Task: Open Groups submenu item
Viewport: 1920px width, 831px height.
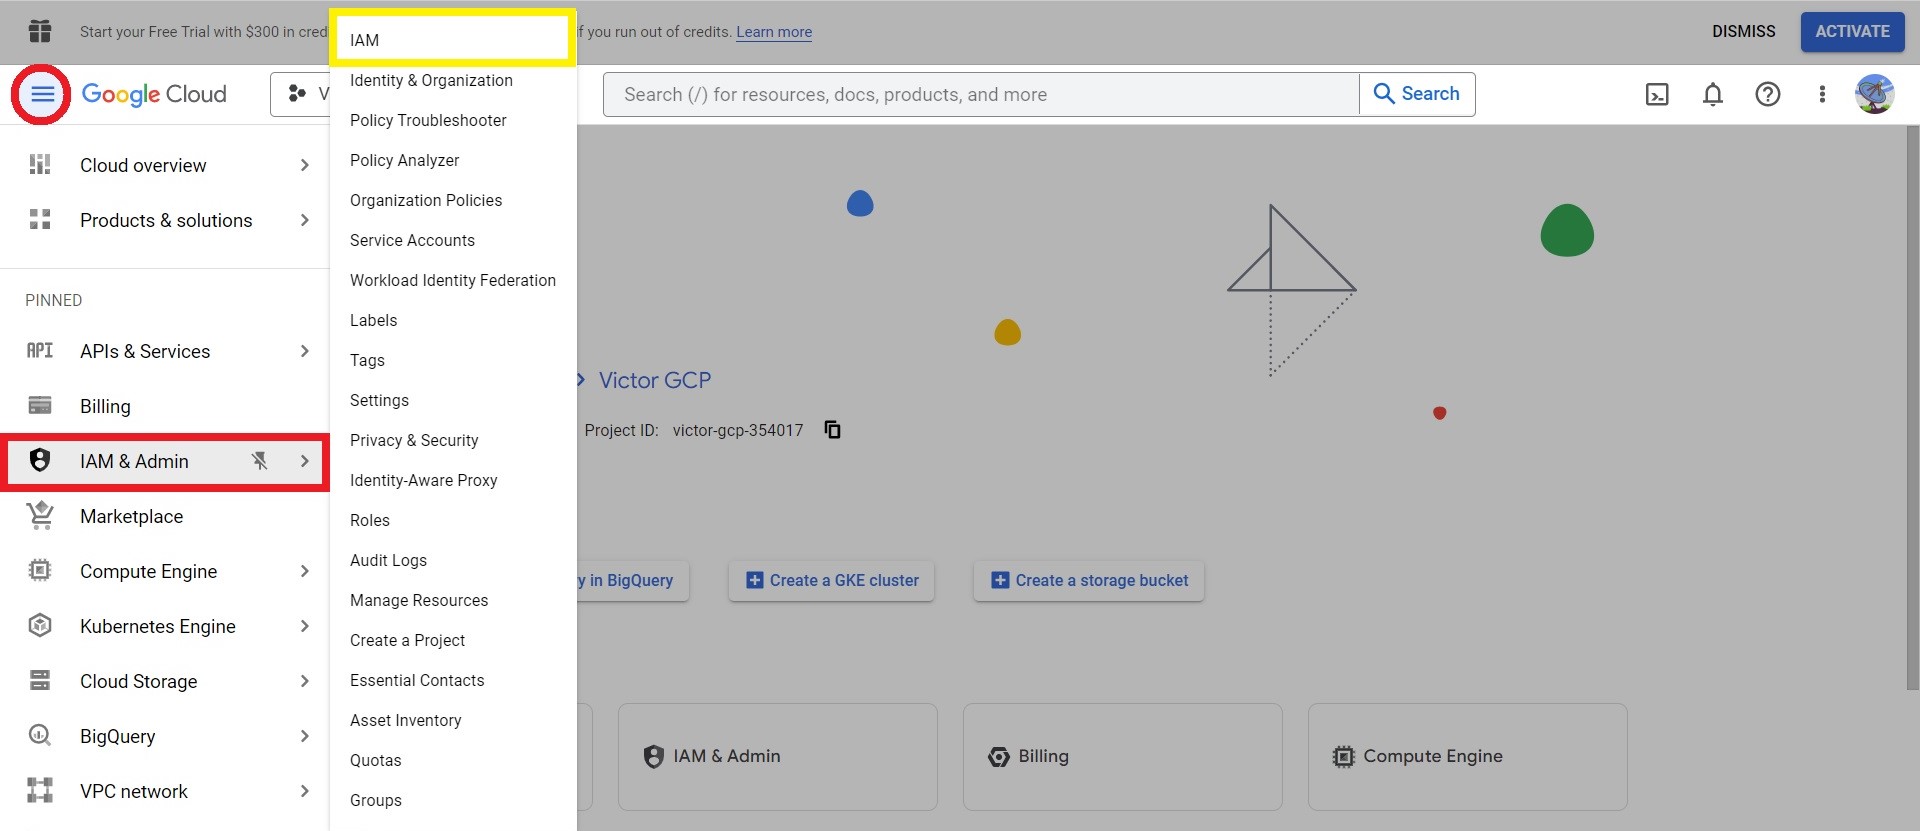Action: [453, 800]
